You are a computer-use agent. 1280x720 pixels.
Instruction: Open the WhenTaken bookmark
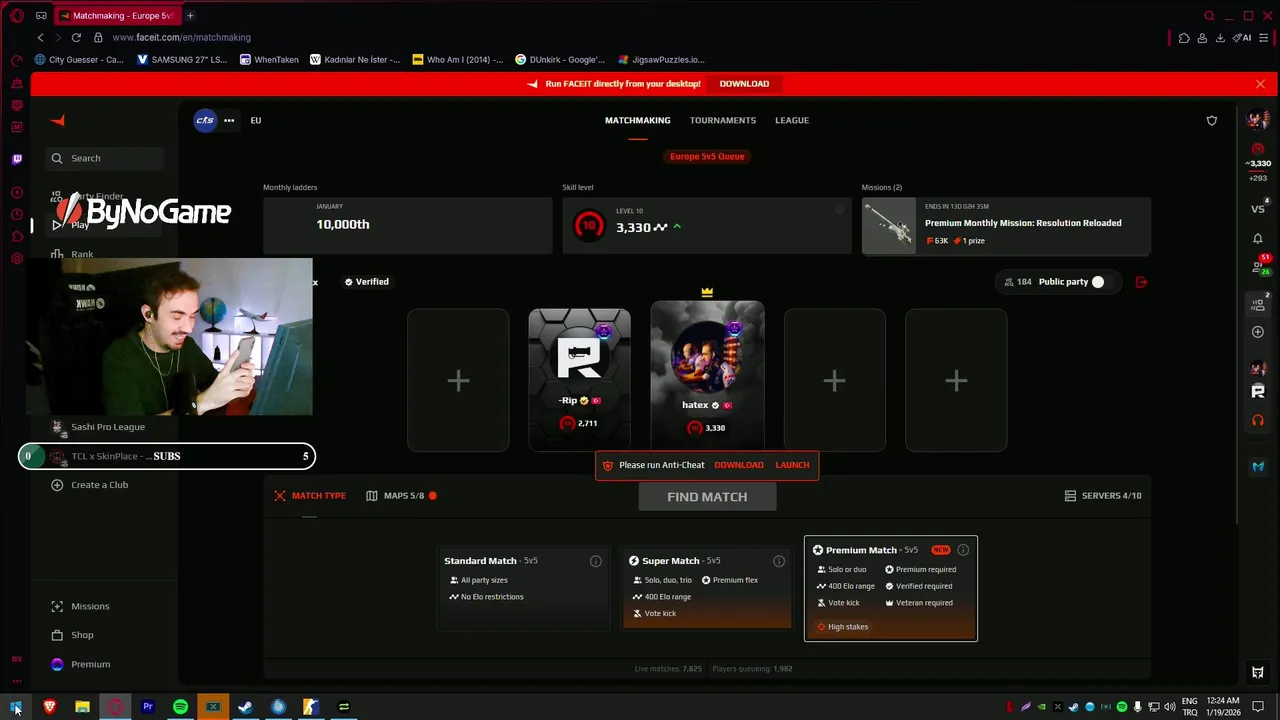269,59
